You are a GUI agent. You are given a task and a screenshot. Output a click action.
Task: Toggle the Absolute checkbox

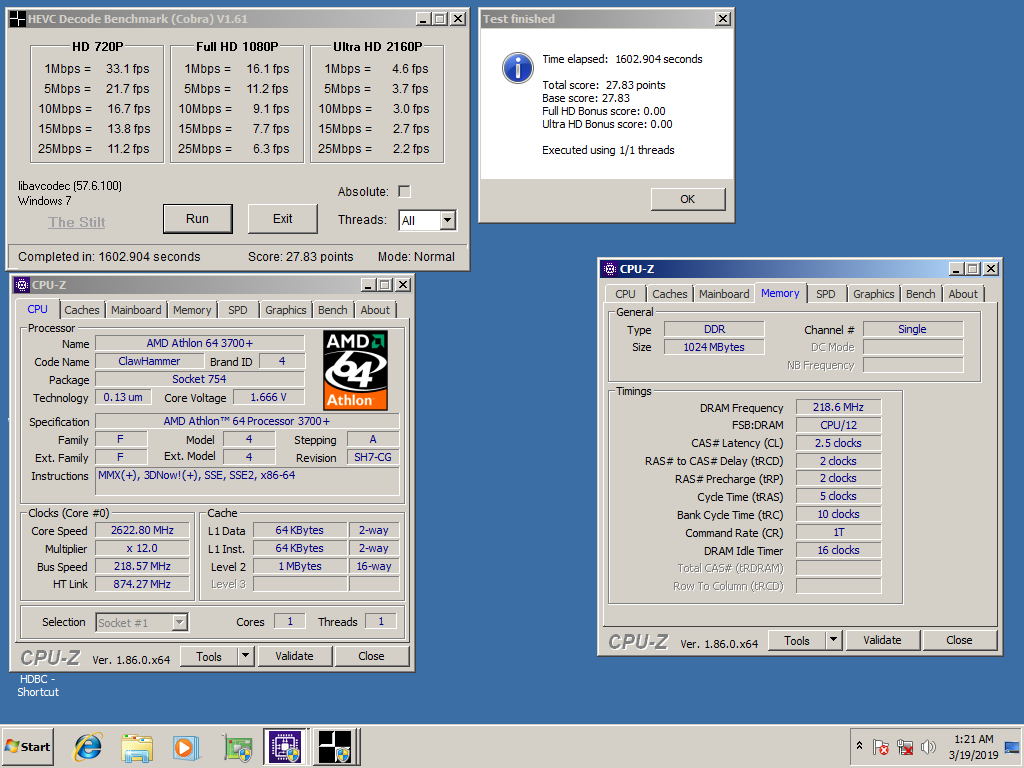(404, 191)
